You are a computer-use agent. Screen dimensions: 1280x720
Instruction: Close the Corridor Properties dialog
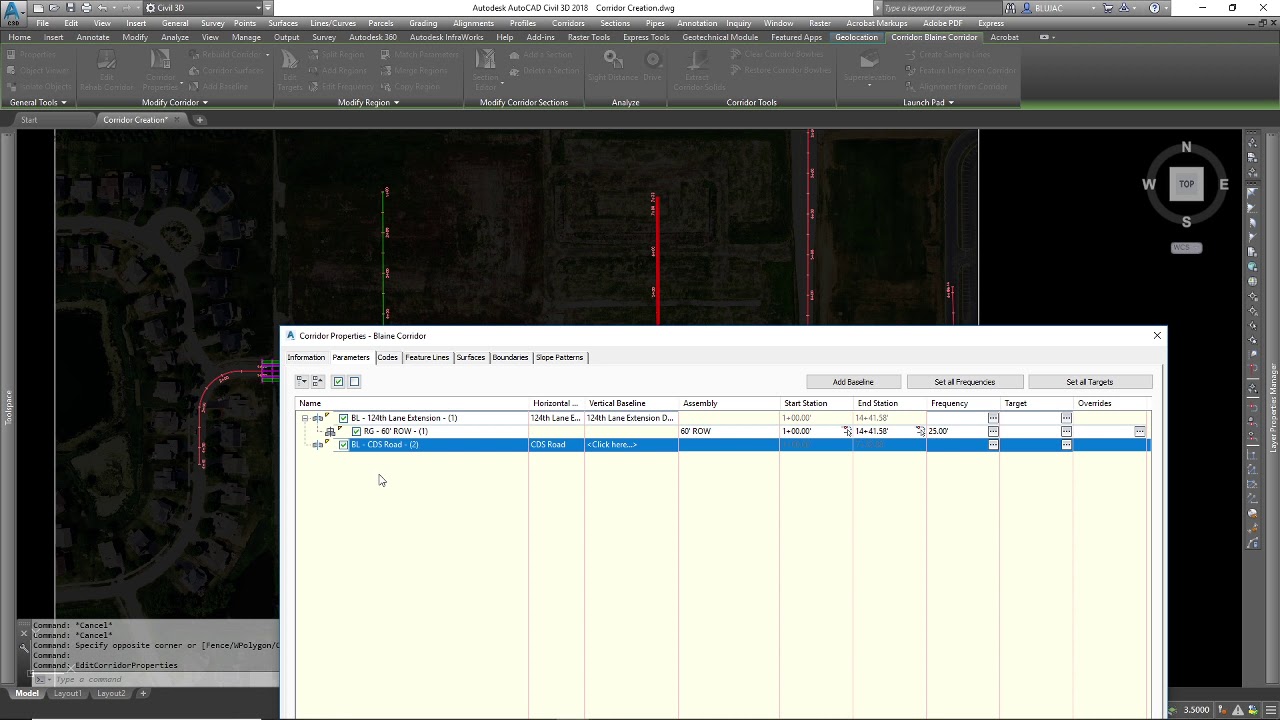[1157, 335]
